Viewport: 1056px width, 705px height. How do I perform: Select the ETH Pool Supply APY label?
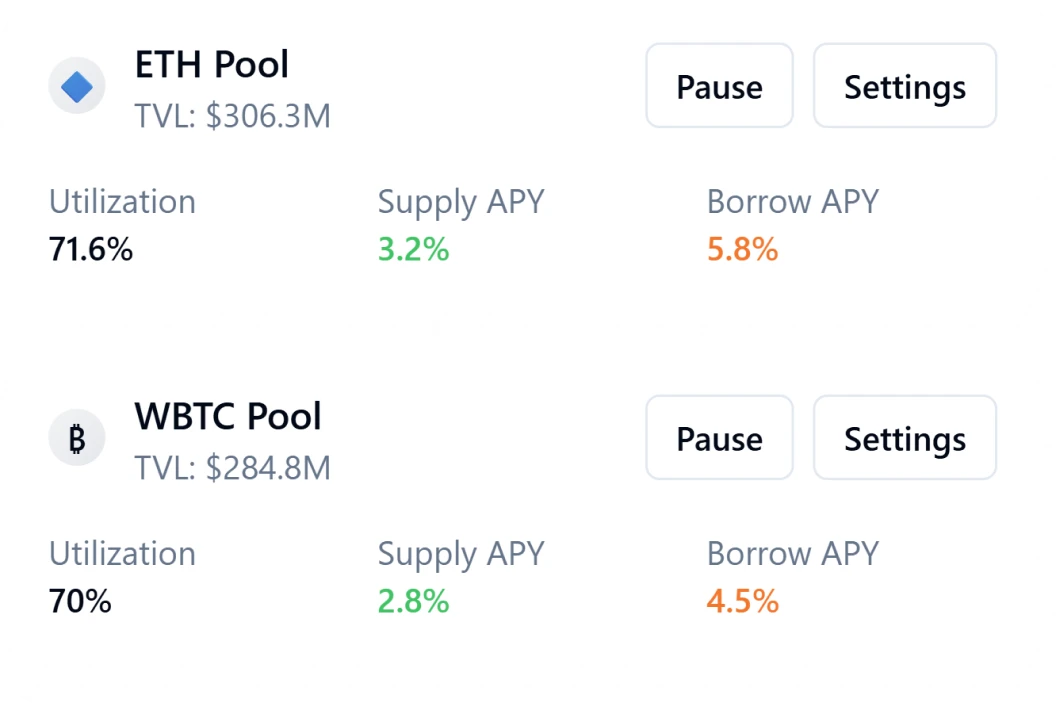[460, 201]
